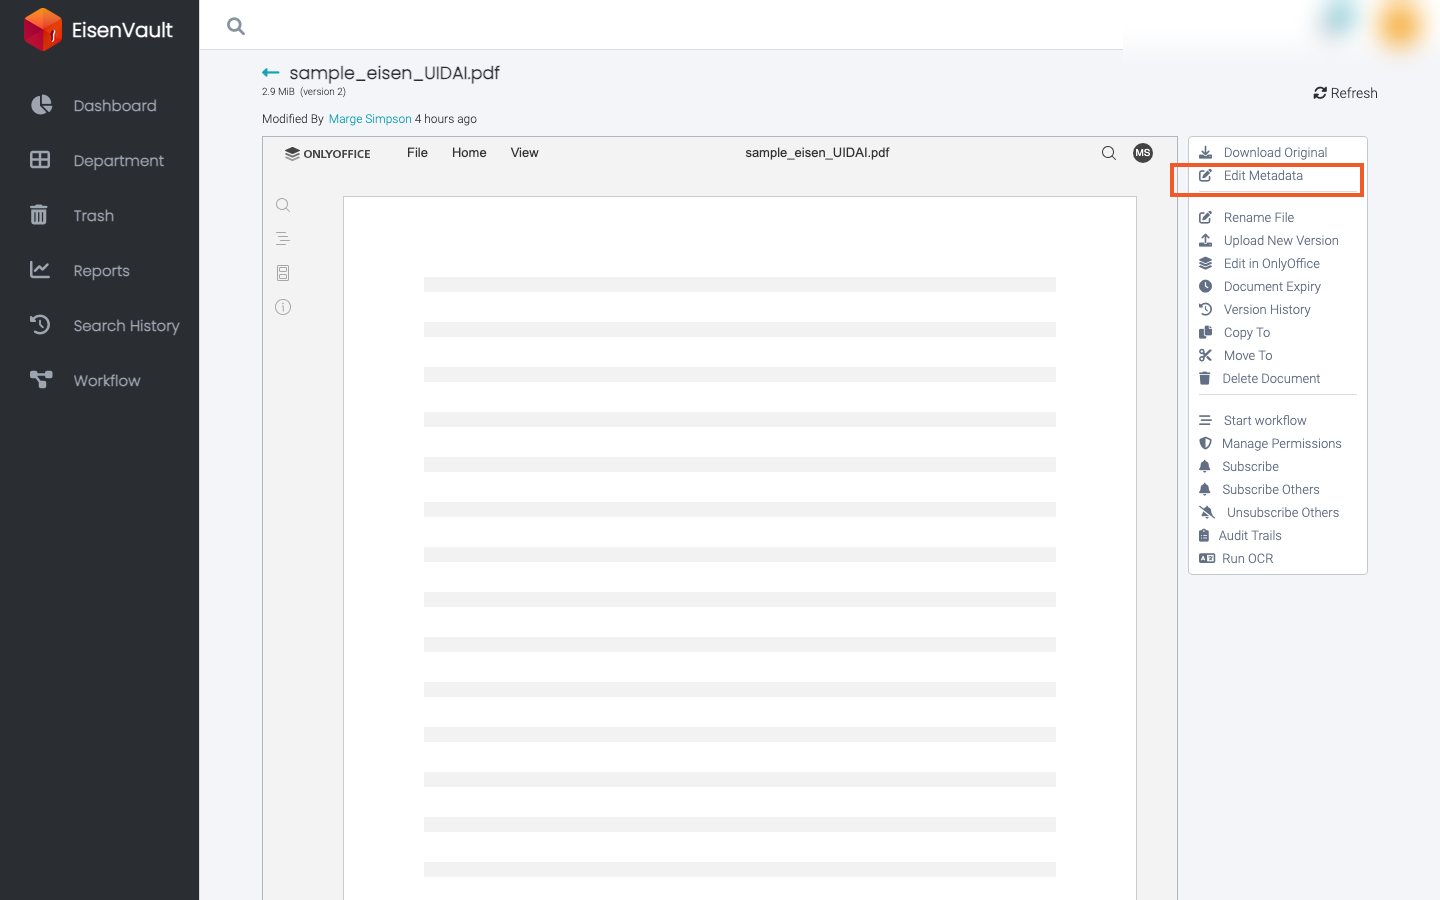Open the page thumbnails panel icon

[283, 273]
